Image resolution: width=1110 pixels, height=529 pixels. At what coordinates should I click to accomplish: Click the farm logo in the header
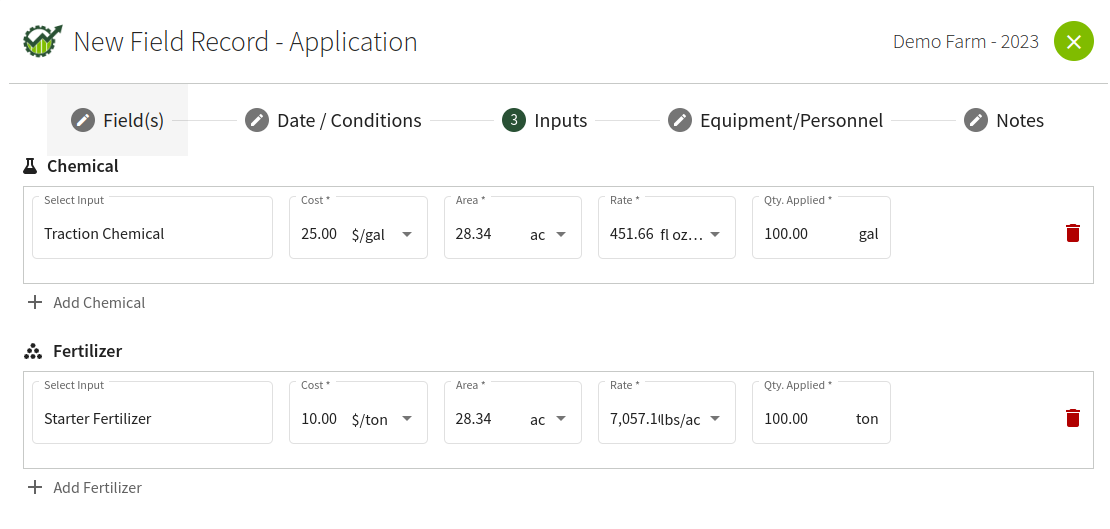click(x=42, y=41)
